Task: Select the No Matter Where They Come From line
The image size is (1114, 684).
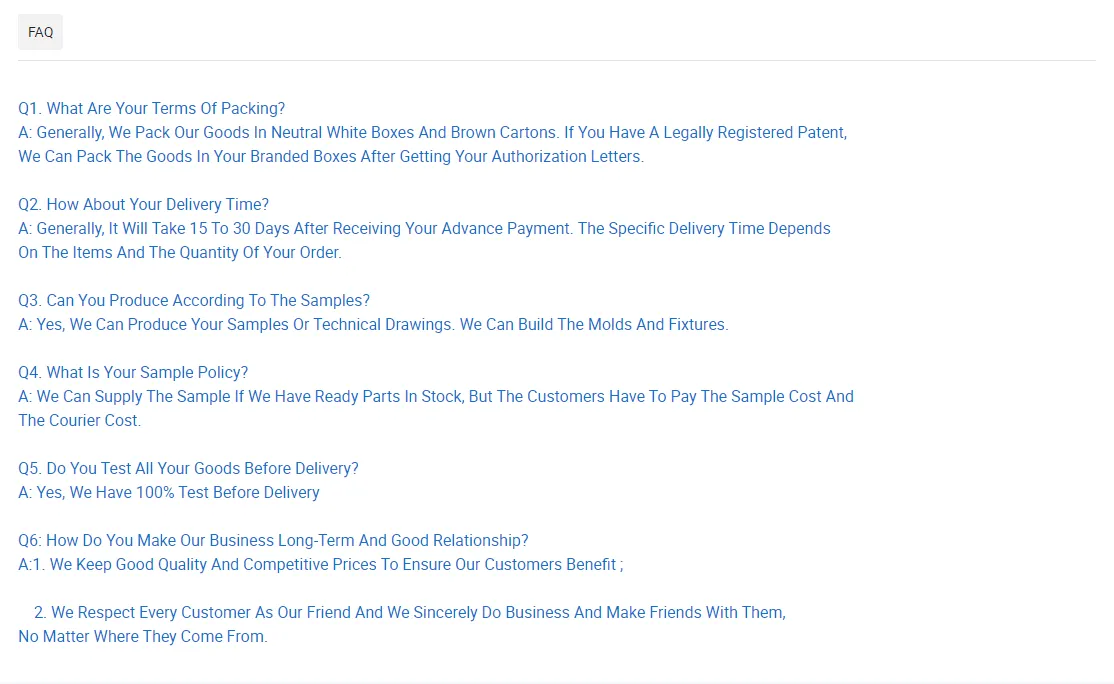Action: (x=142, y=636)
